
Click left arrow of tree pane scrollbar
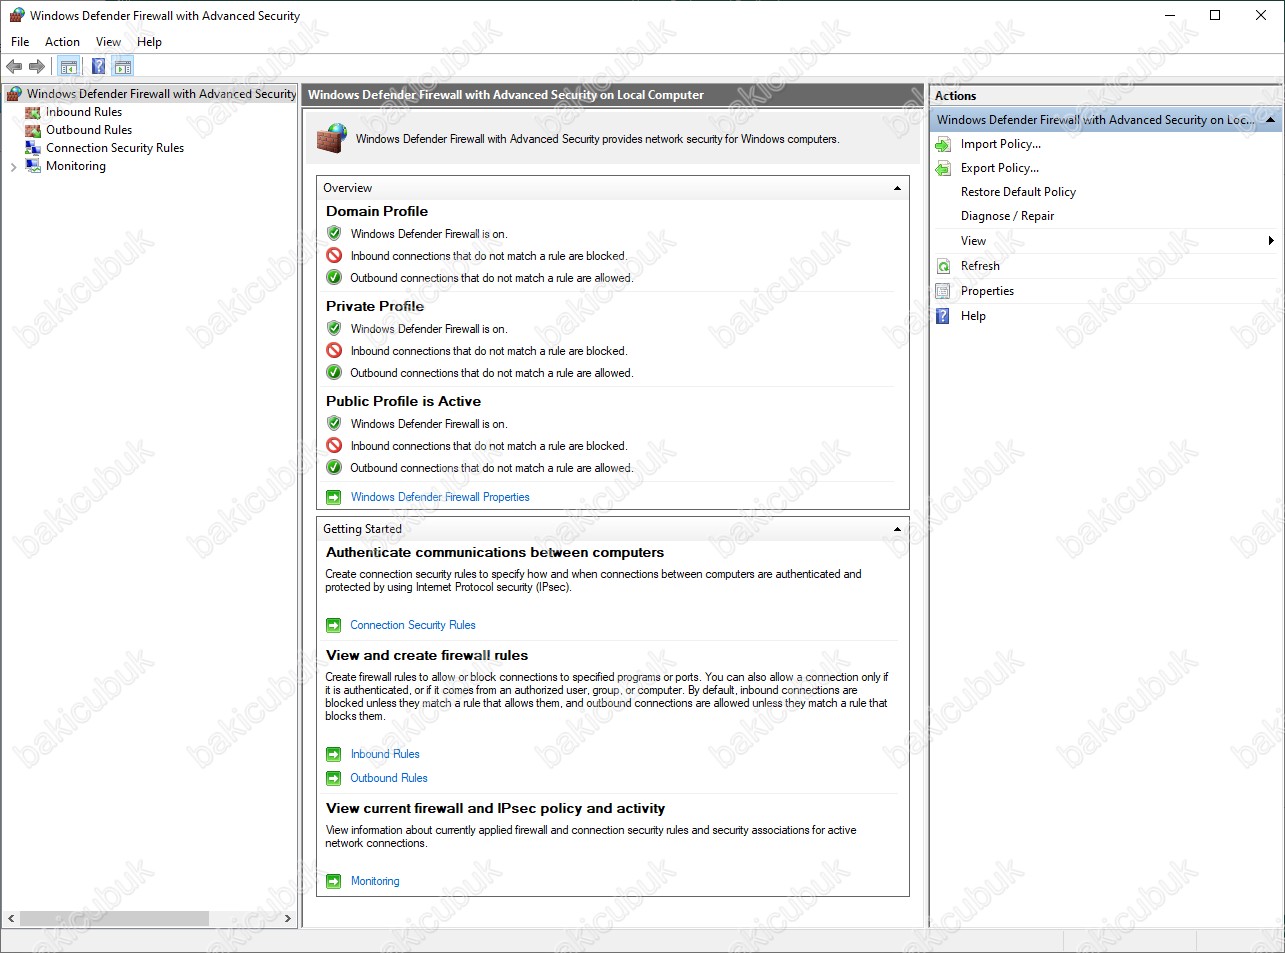(x=11, y=918)
